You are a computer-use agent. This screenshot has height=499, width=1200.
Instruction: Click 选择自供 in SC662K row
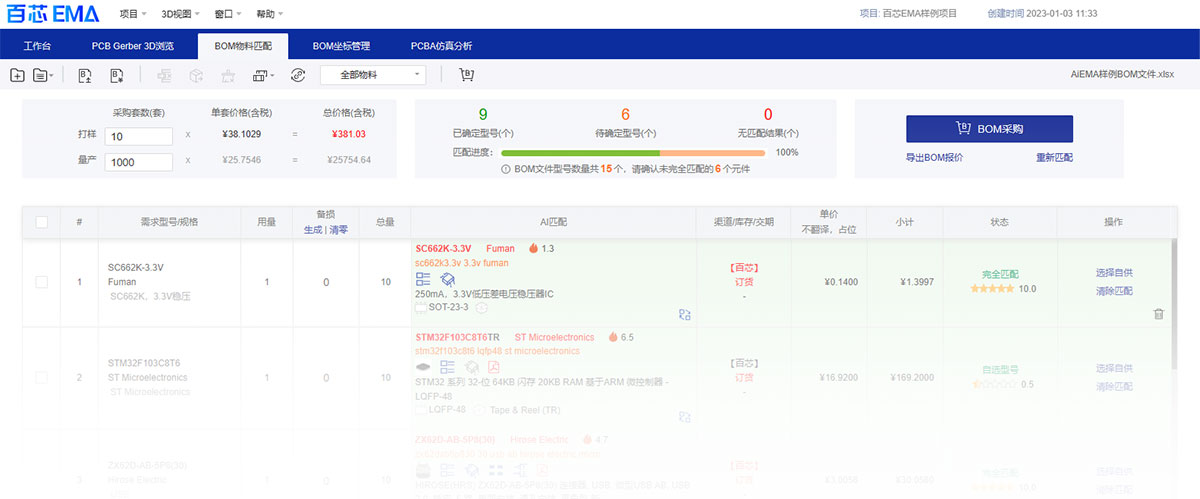click(x=1114, y=273)
